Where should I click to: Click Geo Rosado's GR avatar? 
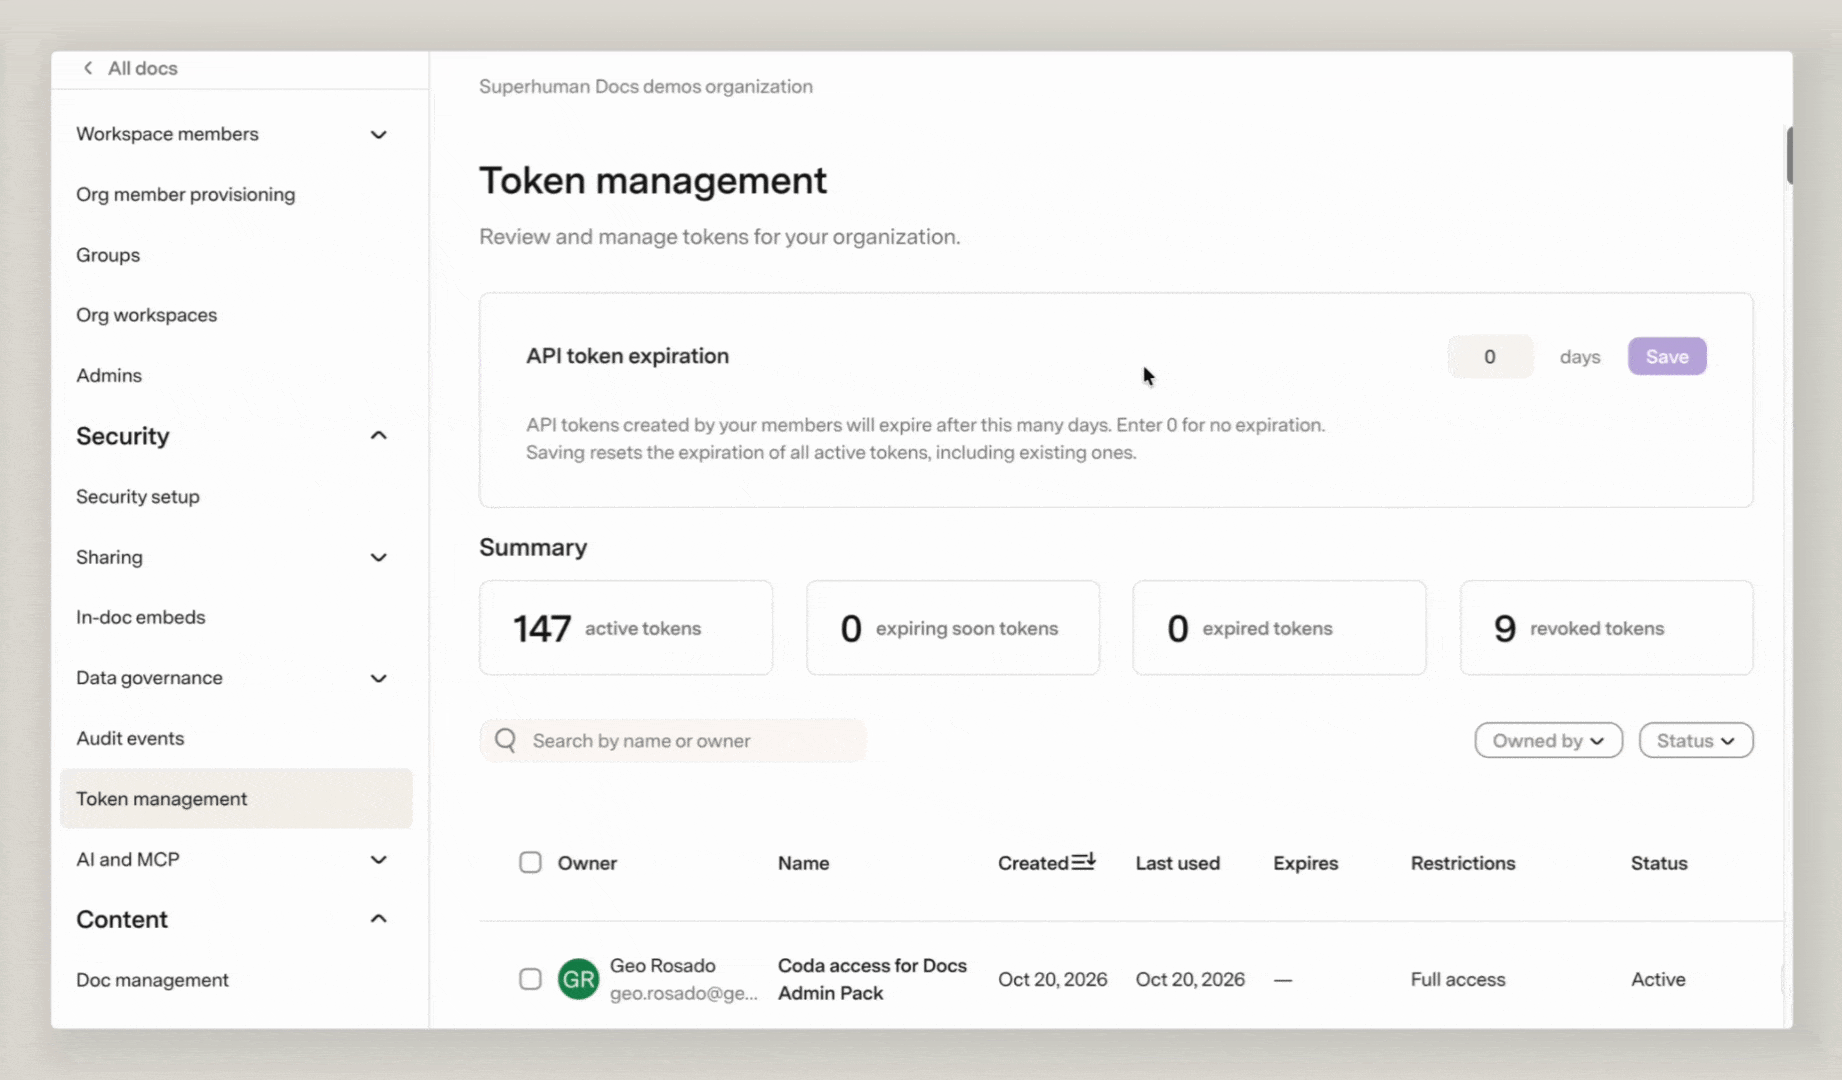tap(578, 979)
